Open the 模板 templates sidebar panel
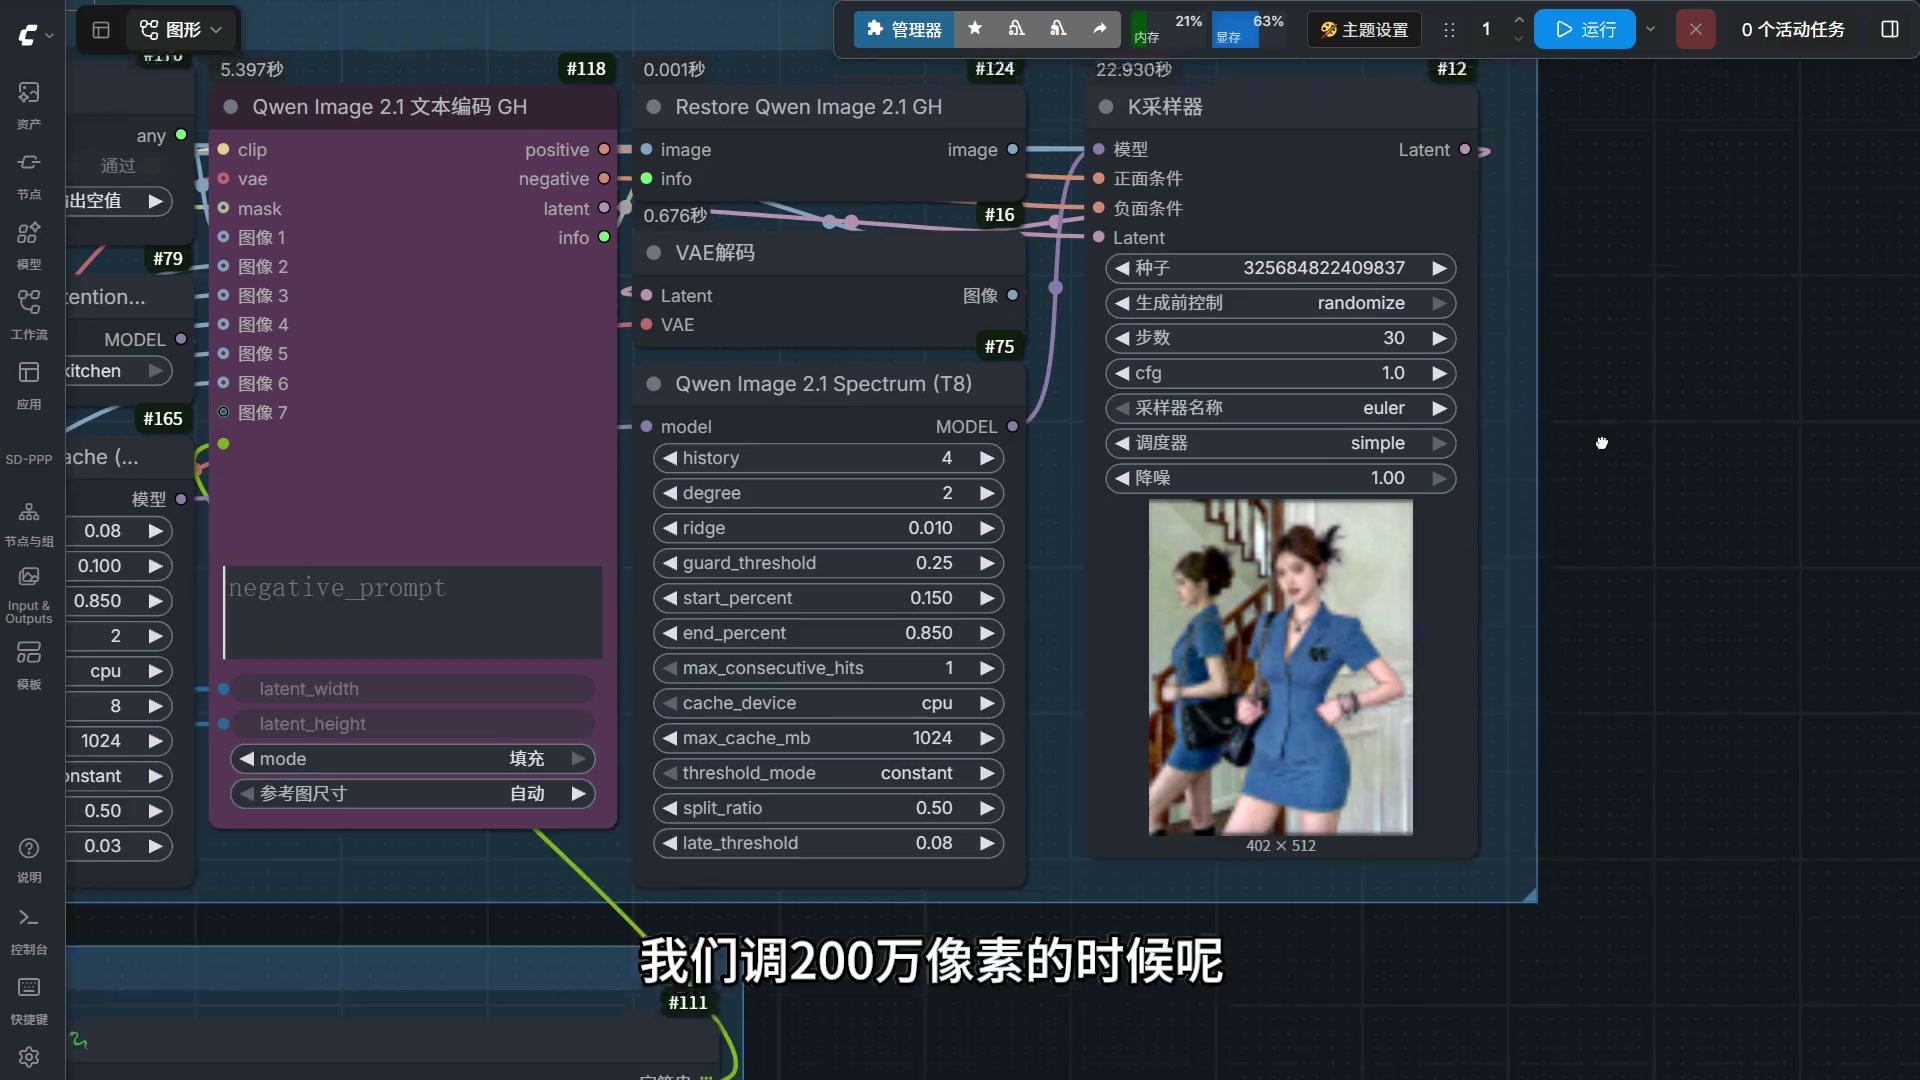This screenshot has height=1080, width=1920. tap(29, 665)
